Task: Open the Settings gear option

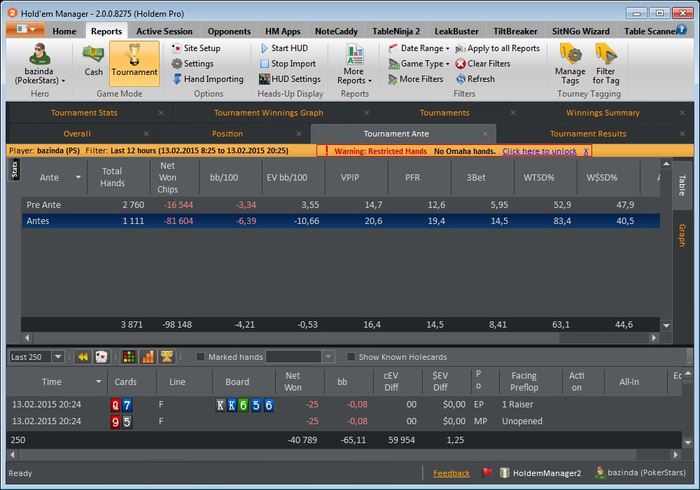Action: click(193, 63)
